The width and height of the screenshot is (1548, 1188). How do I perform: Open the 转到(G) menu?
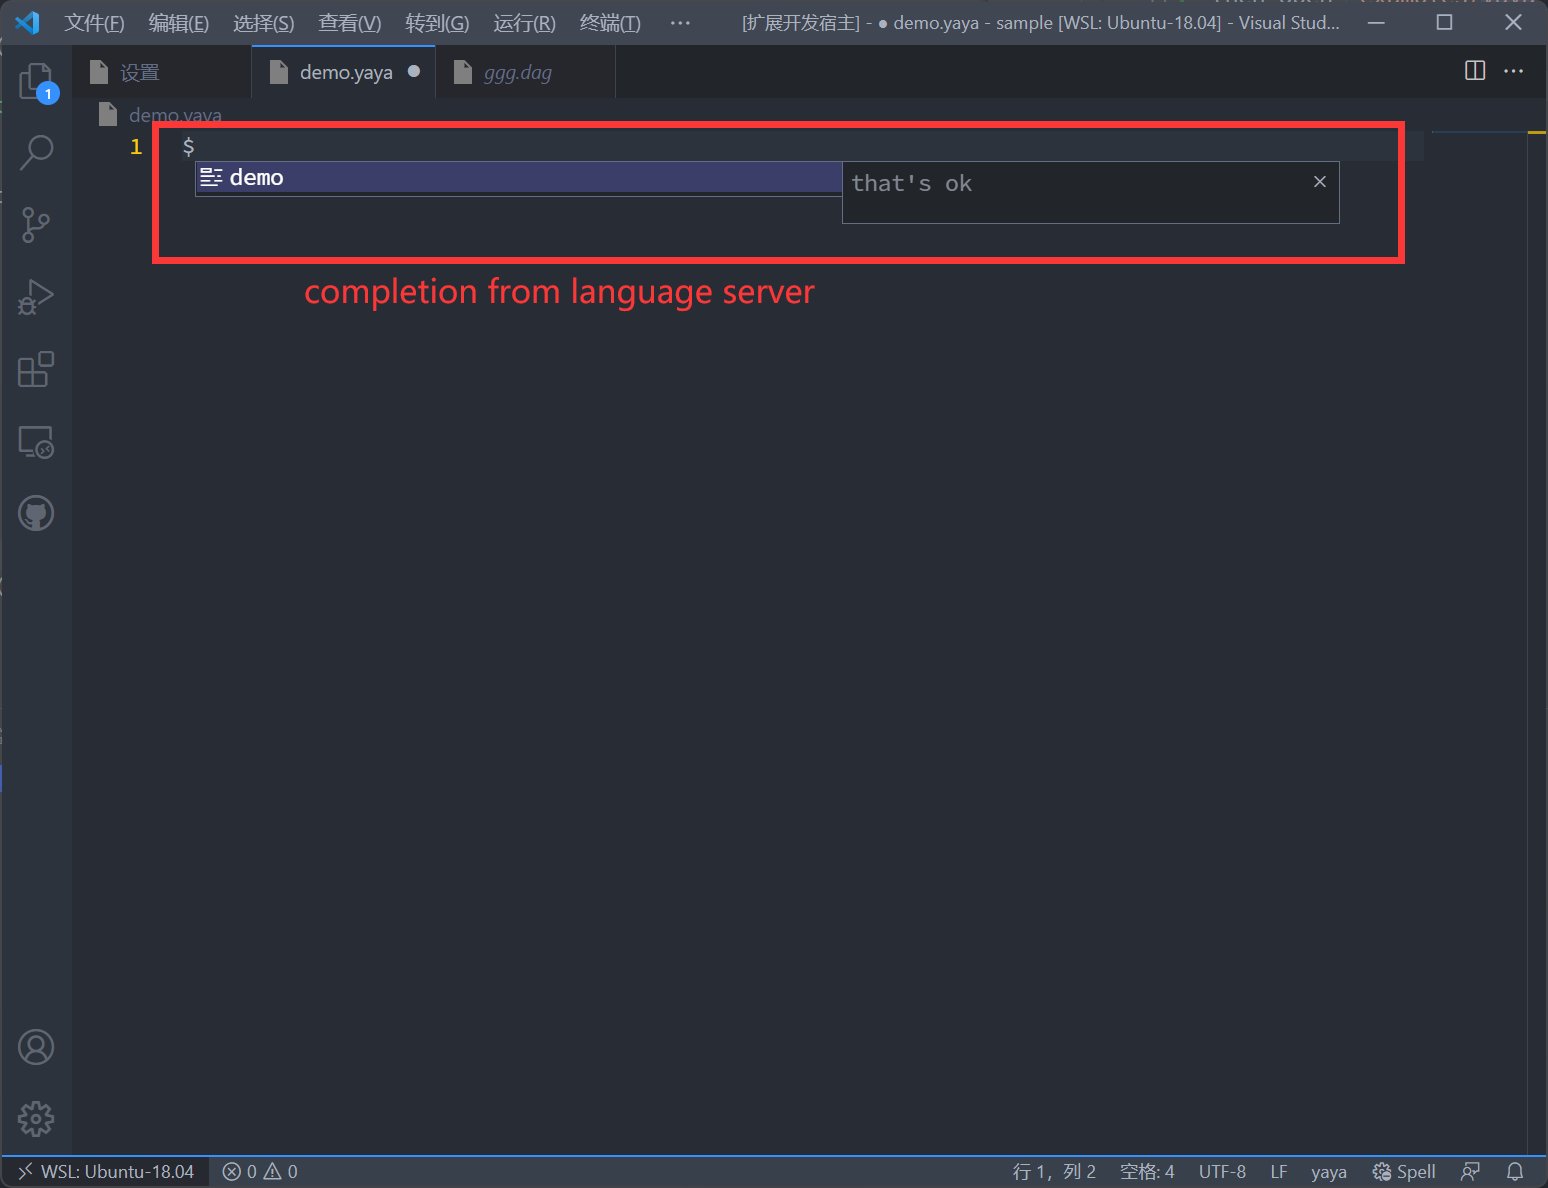coord(437,23)
